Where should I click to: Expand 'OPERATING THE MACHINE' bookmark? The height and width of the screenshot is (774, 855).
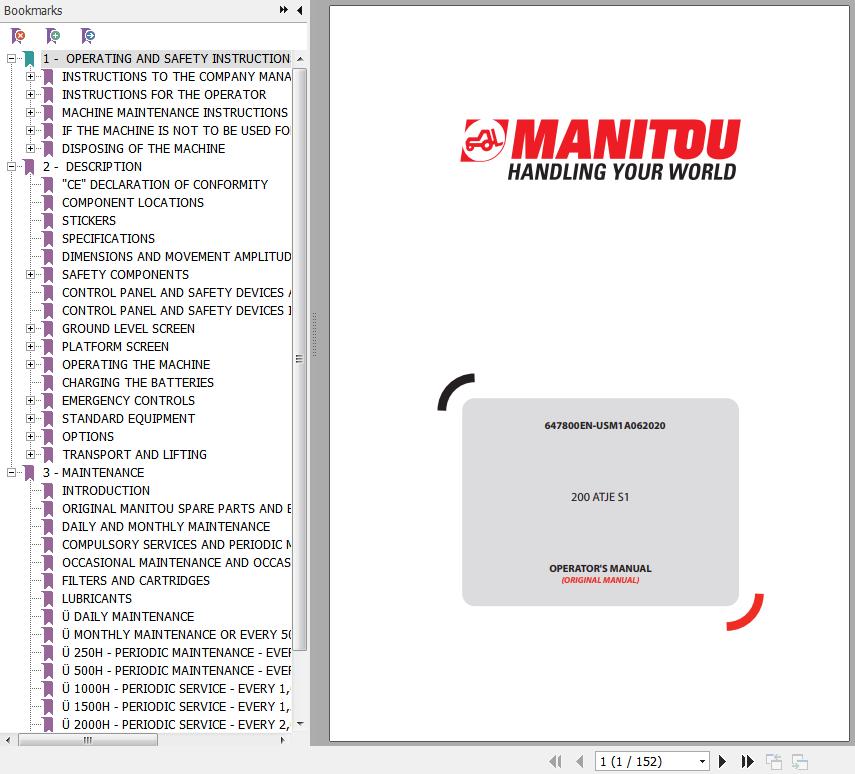[31, 364]
